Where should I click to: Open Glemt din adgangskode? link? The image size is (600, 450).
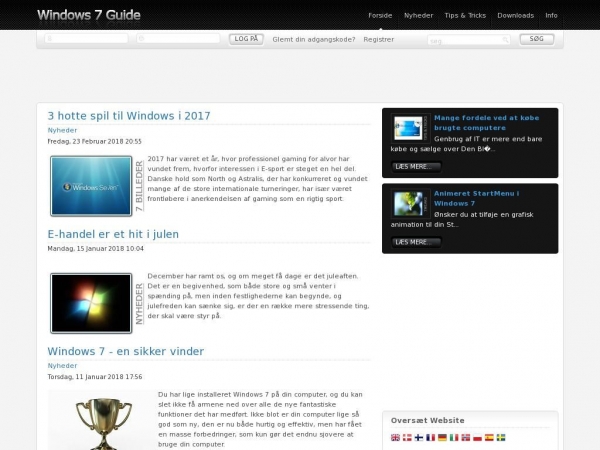(x=314, y=39)
